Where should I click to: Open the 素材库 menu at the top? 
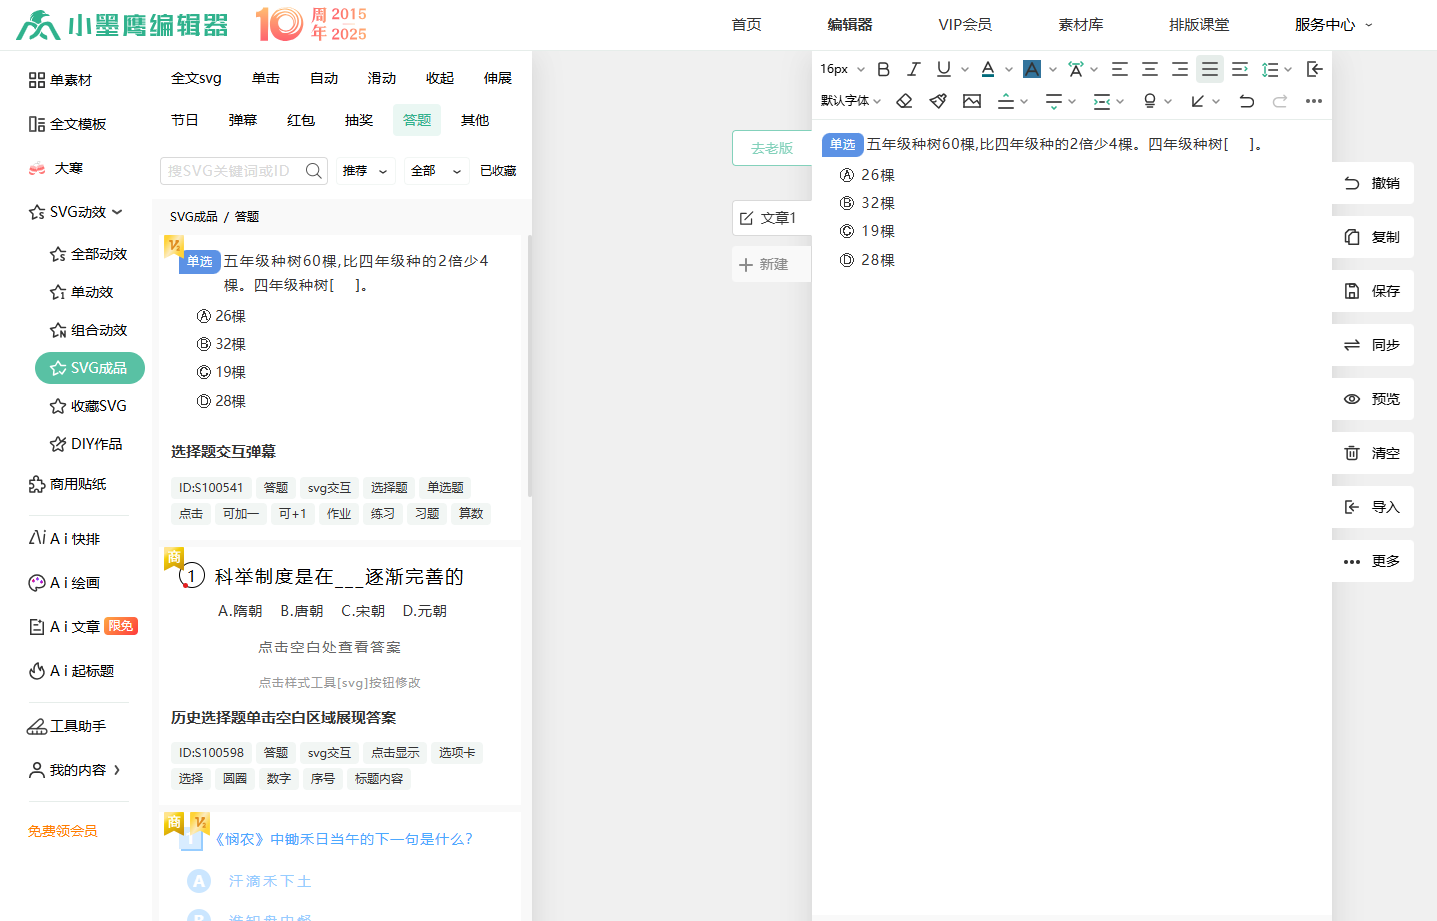(1080, 23)
